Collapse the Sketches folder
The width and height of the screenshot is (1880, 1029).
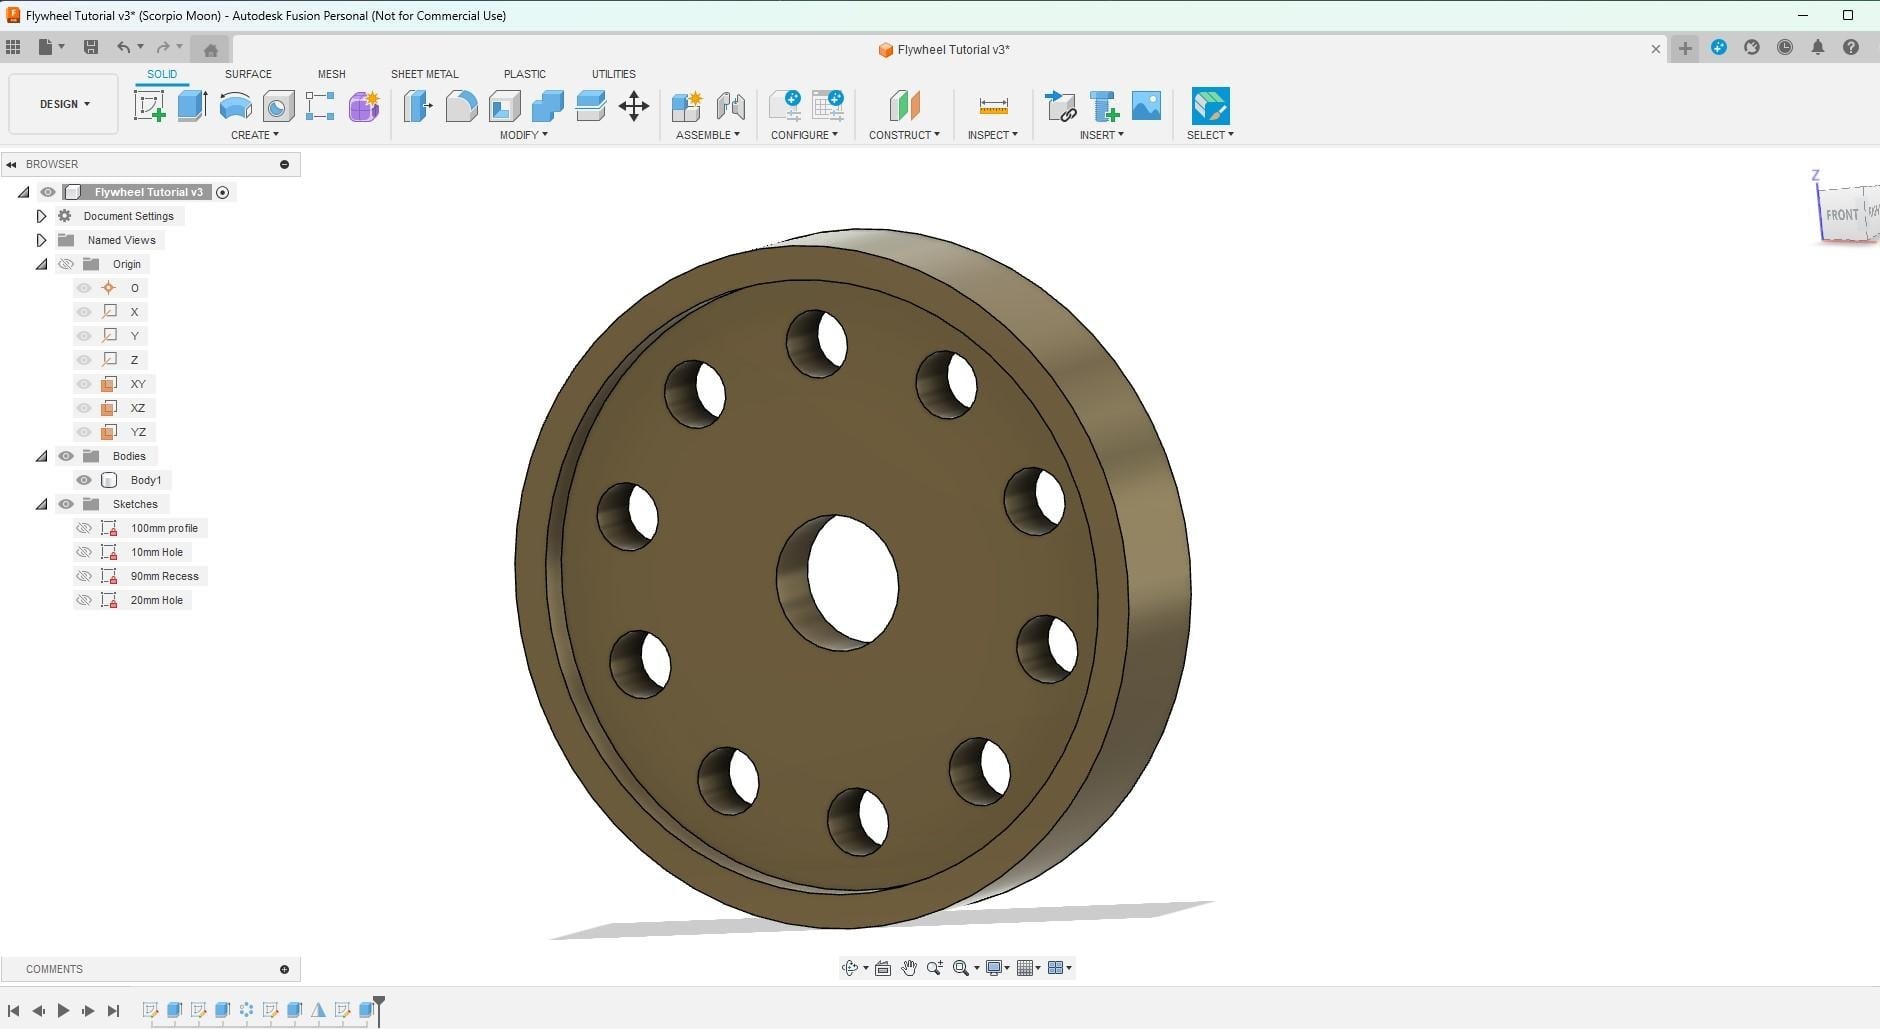(41, 504)
